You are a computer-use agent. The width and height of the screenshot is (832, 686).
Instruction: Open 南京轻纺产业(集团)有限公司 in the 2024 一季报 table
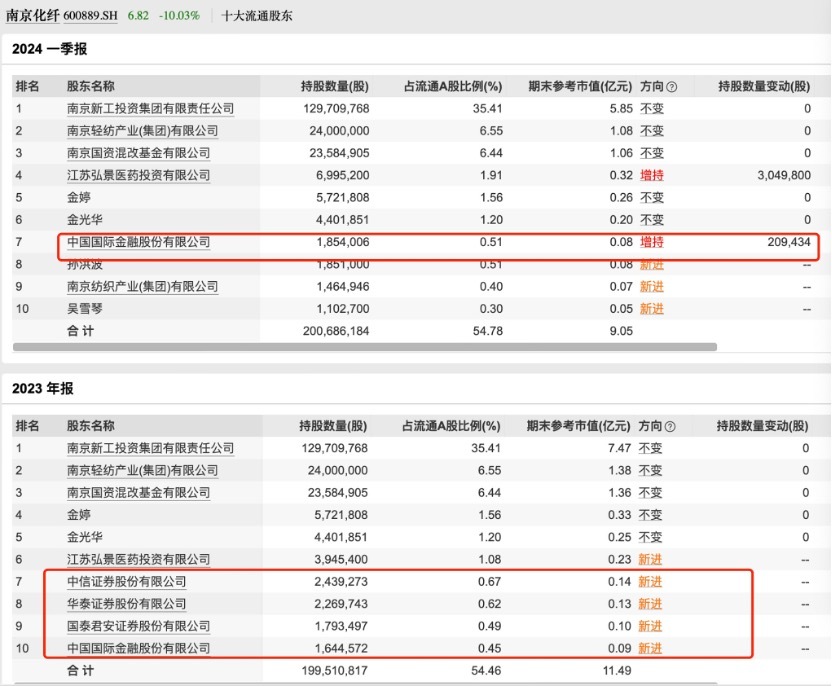(x=142, y=131)
